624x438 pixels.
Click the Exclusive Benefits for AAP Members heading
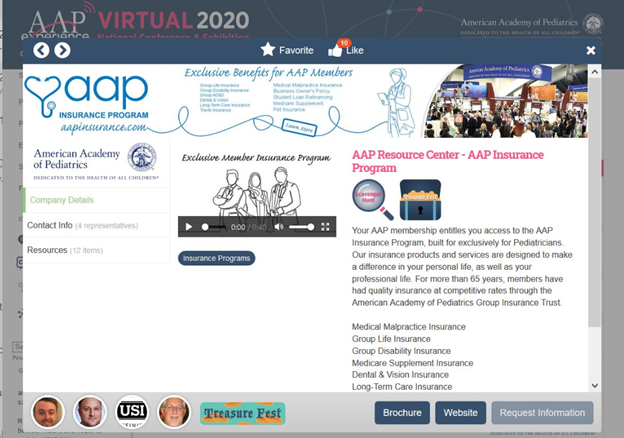269,73
